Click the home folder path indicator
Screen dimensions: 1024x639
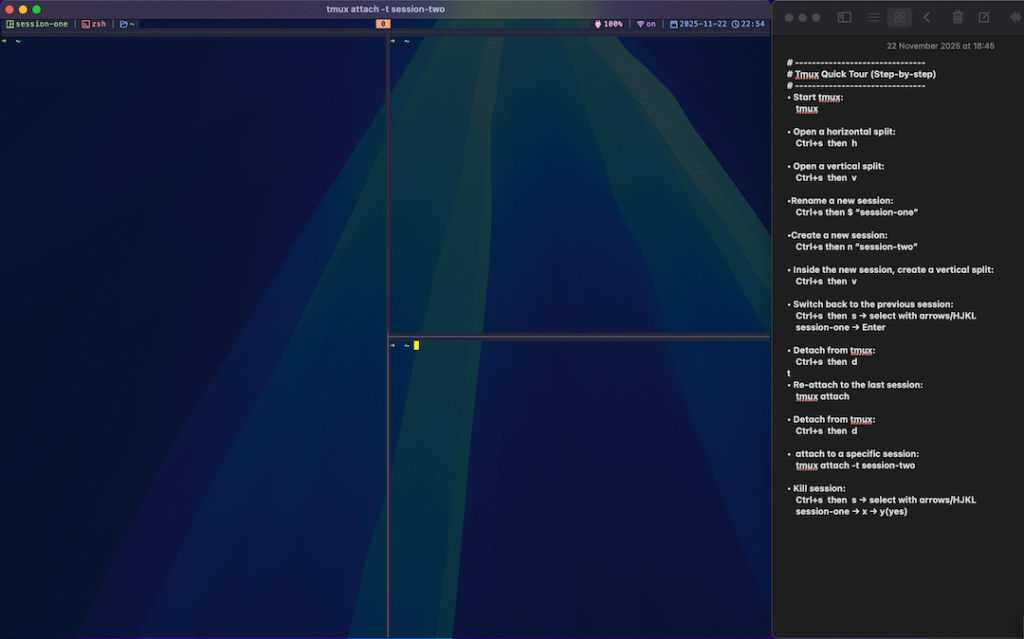tap(127, 23)
